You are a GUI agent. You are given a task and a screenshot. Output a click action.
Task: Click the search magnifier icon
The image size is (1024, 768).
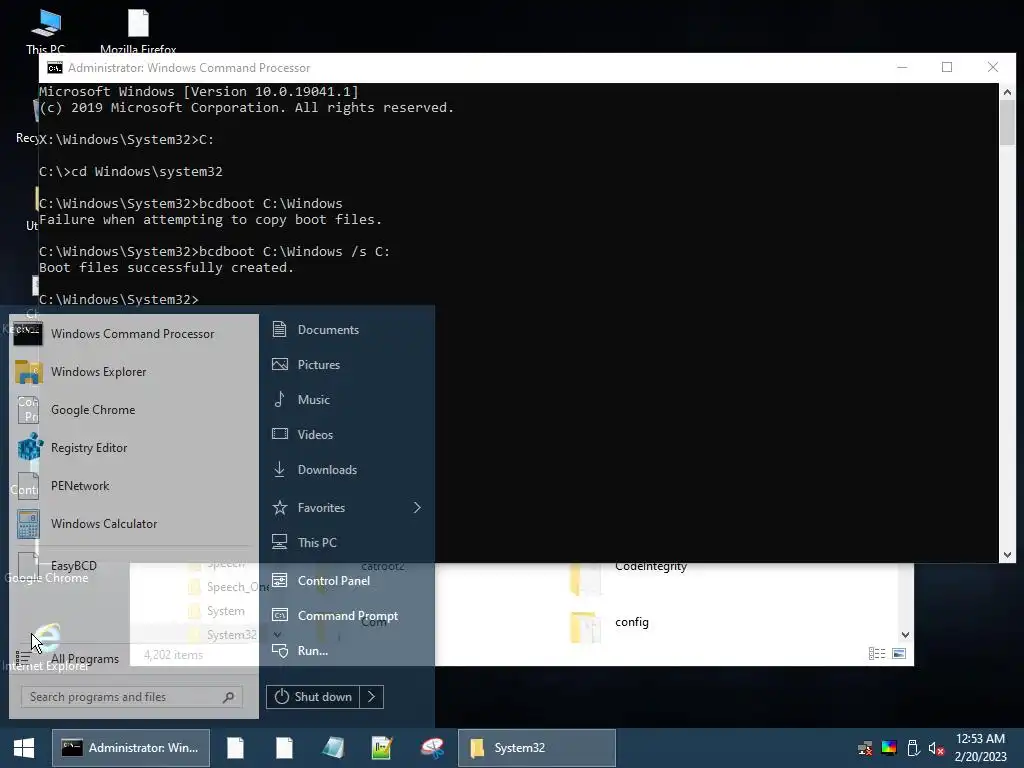point(229,697)
